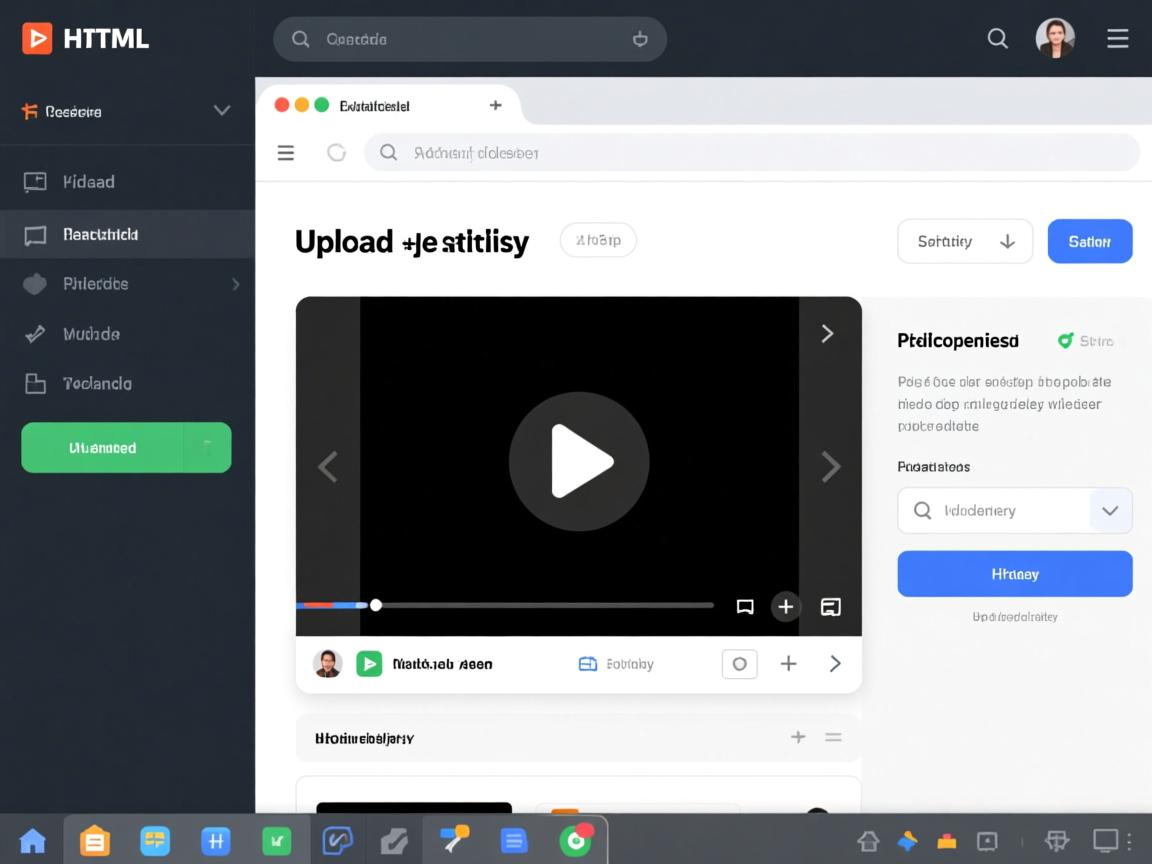1152x864 pixels.
Task: Click the large play button on video
Action: (579, 461)
